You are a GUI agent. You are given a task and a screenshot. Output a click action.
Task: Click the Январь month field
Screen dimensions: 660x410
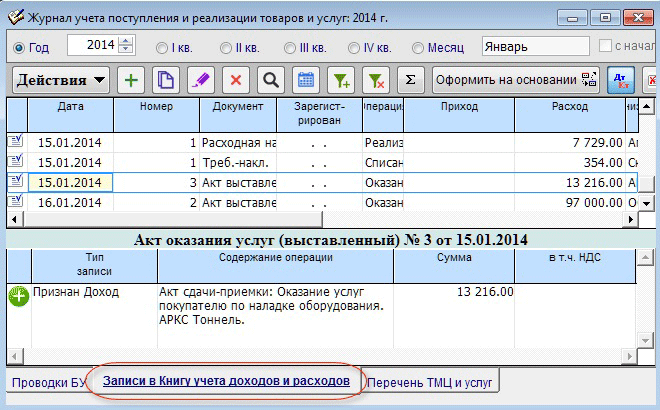click(535, 46)
